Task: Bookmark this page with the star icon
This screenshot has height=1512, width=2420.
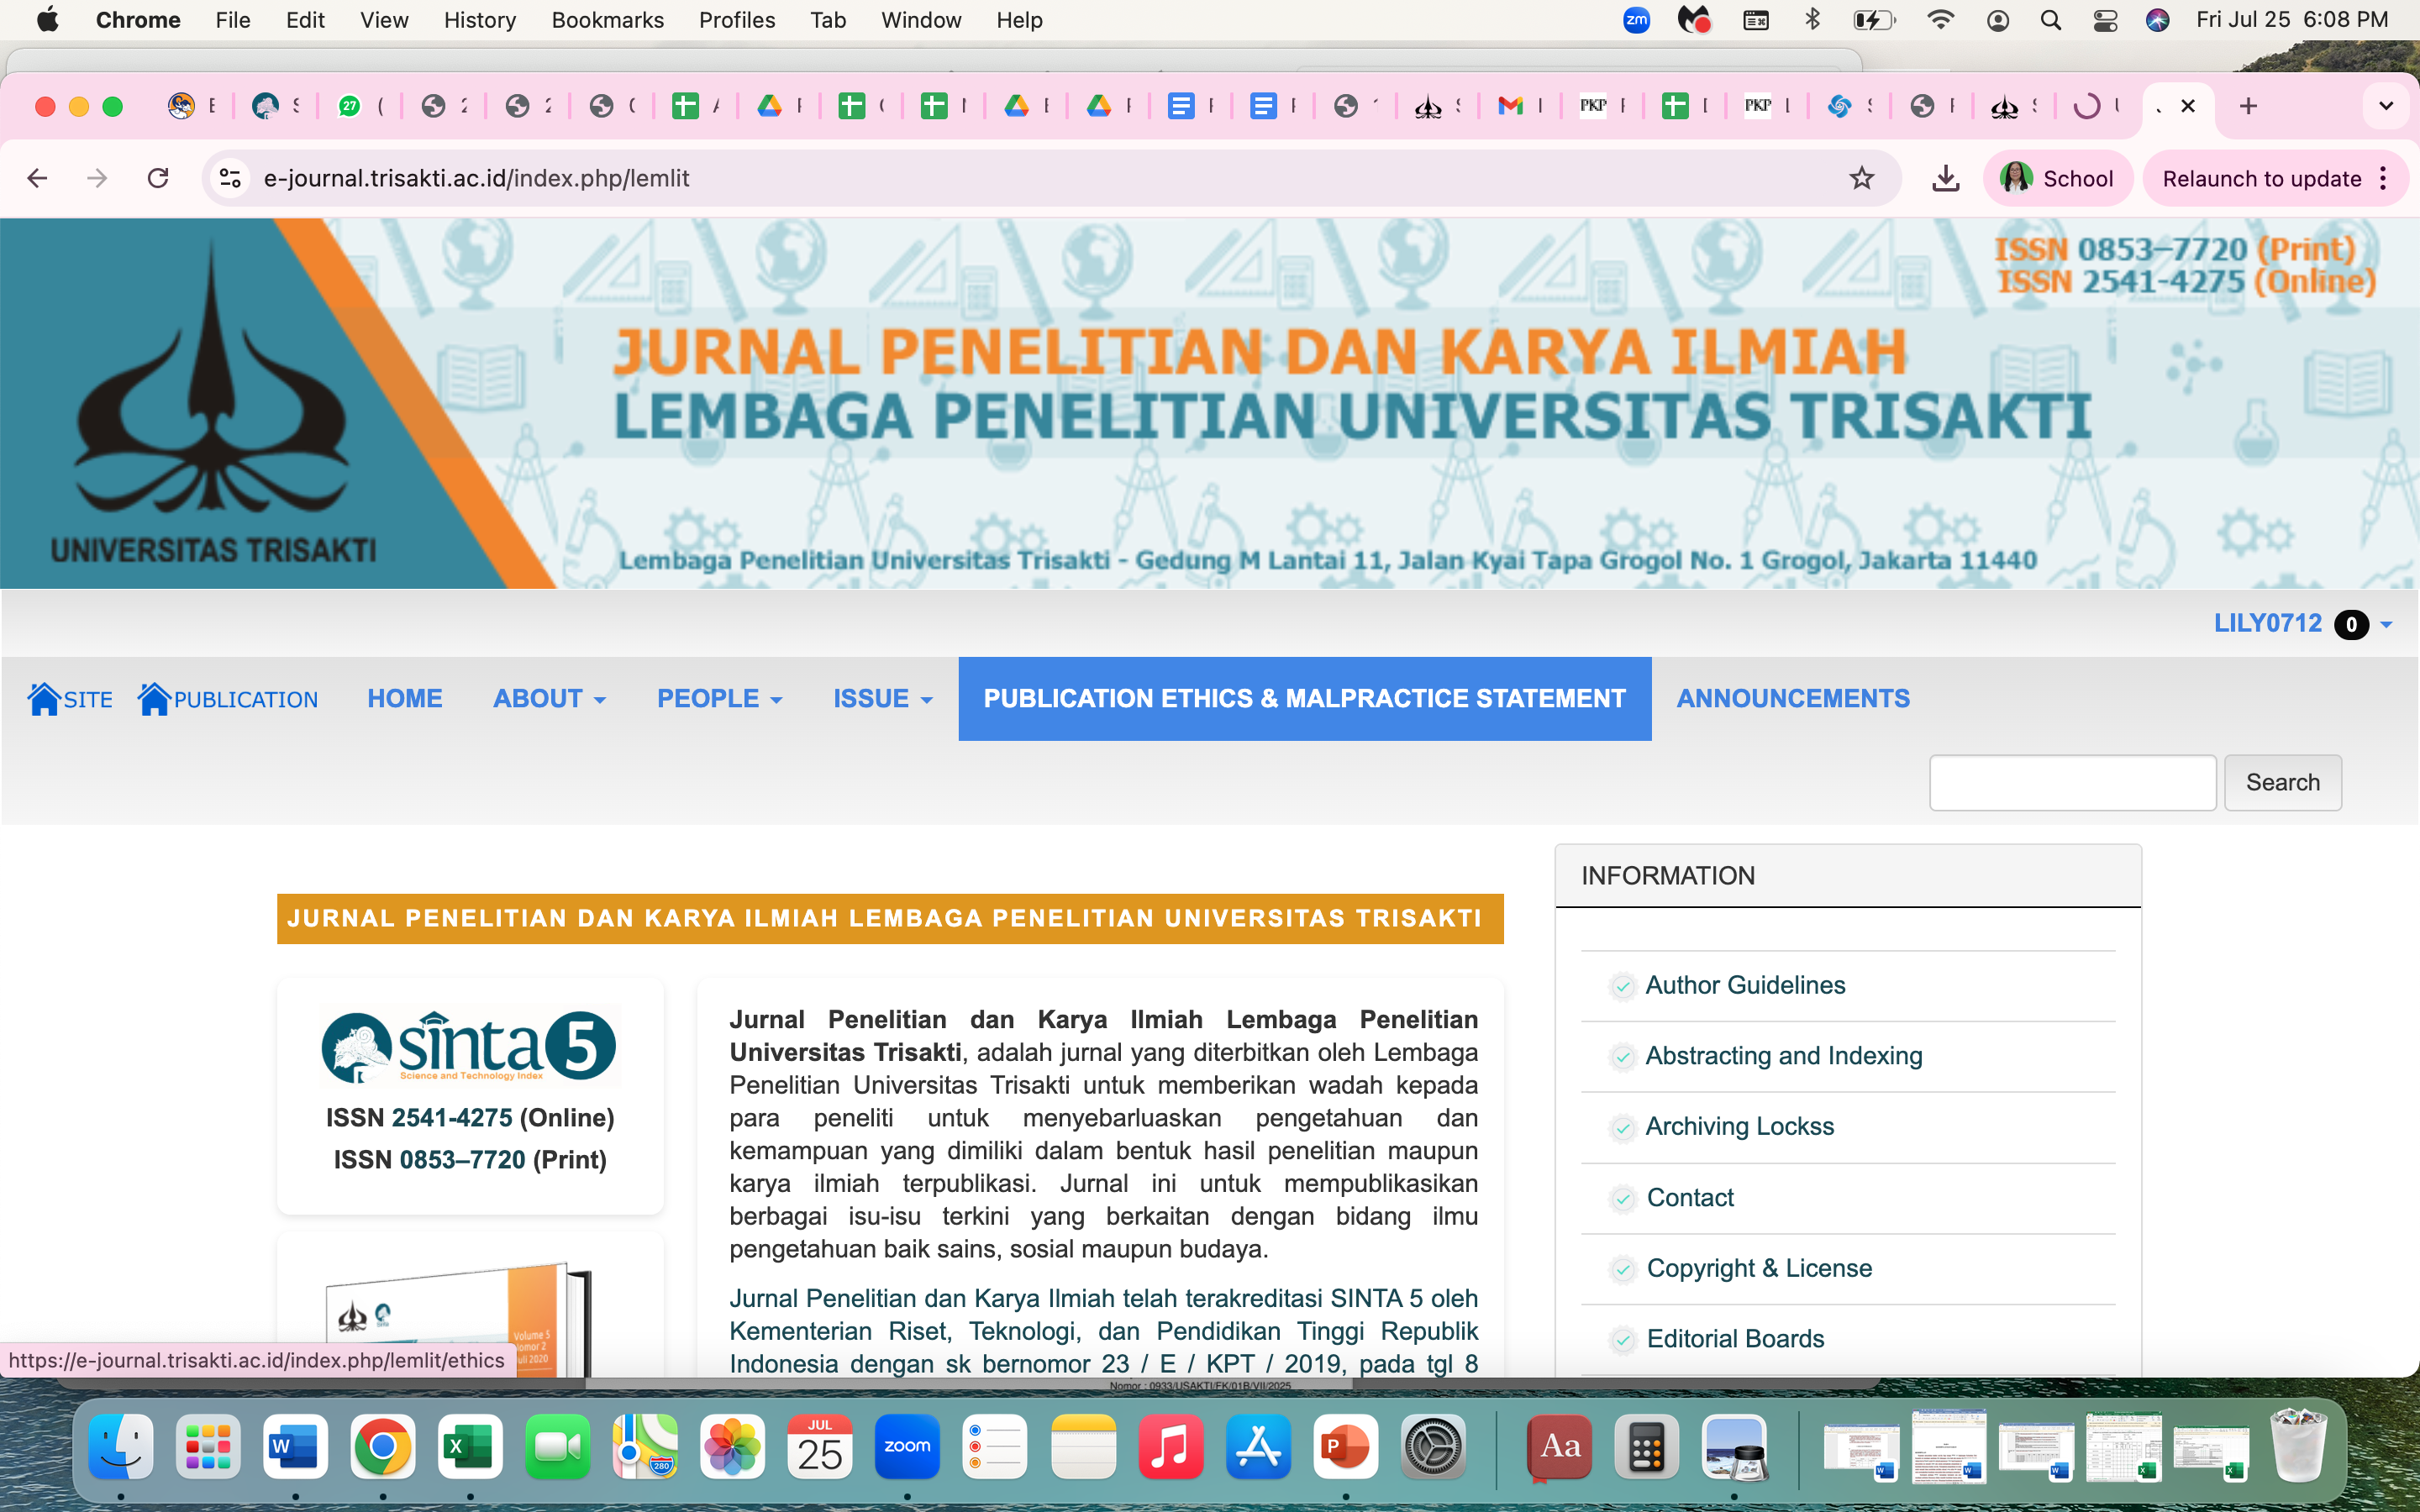Action: pyautogui.click(x=1861, y=178)
